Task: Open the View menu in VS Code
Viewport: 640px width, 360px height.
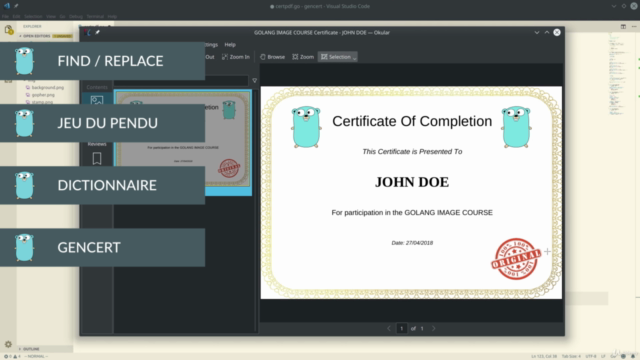Action: coord(51,16)
